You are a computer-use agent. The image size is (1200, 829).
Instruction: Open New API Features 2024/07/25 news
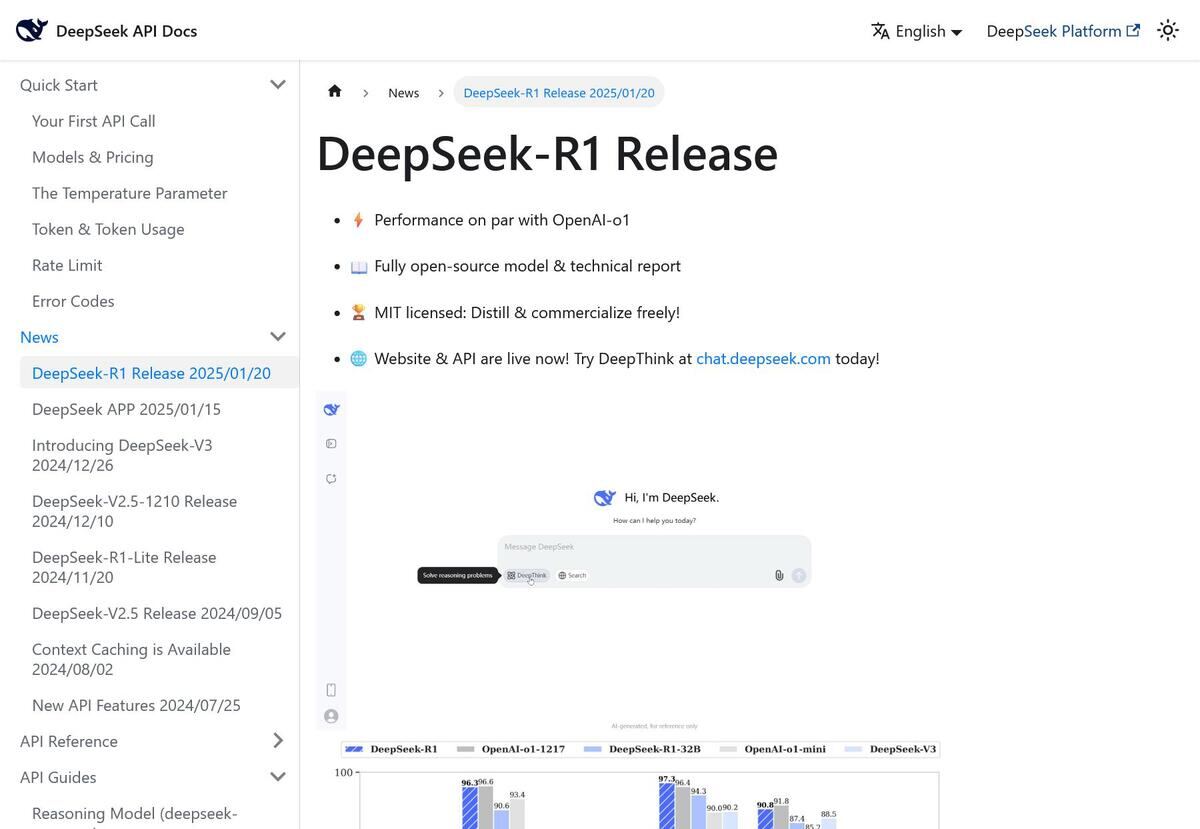coord(136,705)
